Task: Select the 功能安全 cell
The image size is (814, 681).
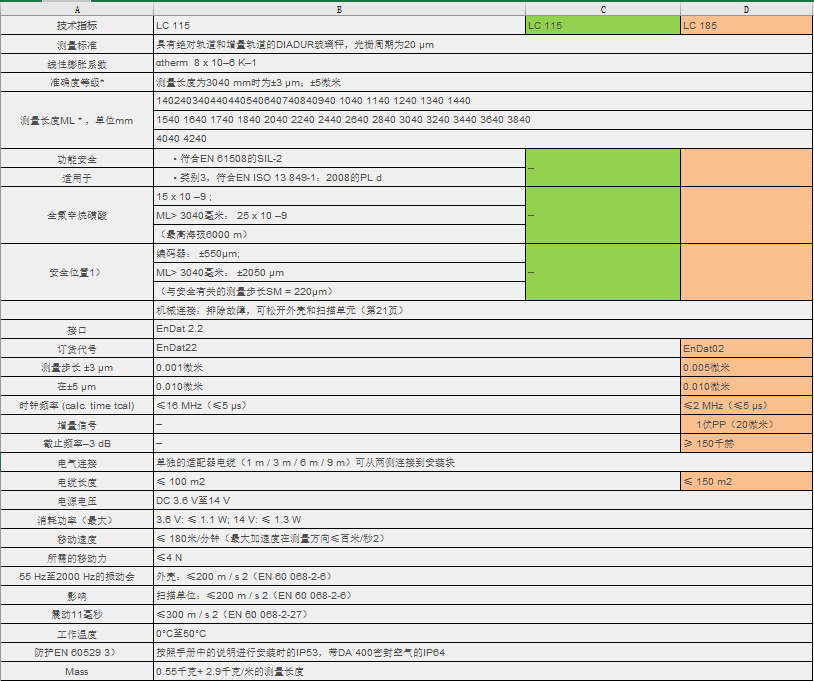Action: tap(77, 158)
